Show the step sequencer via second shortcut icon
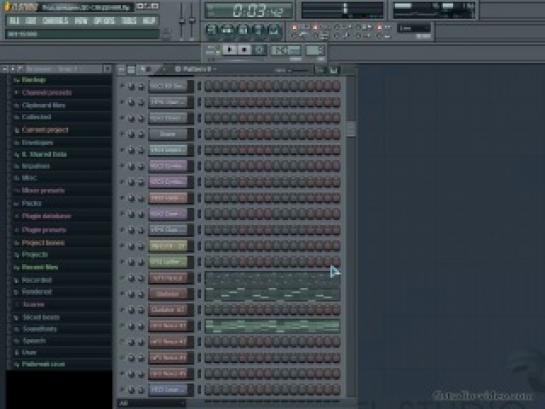The width and height of the screenshot is (545, 409). 227,30
